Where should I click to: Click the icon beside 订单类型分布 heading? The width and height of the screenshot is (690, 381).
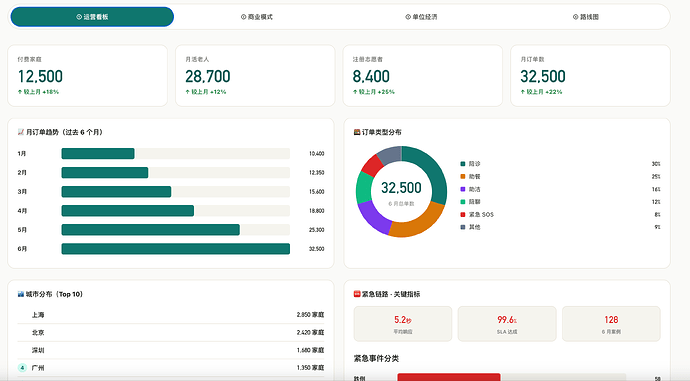tap(357, 132)
